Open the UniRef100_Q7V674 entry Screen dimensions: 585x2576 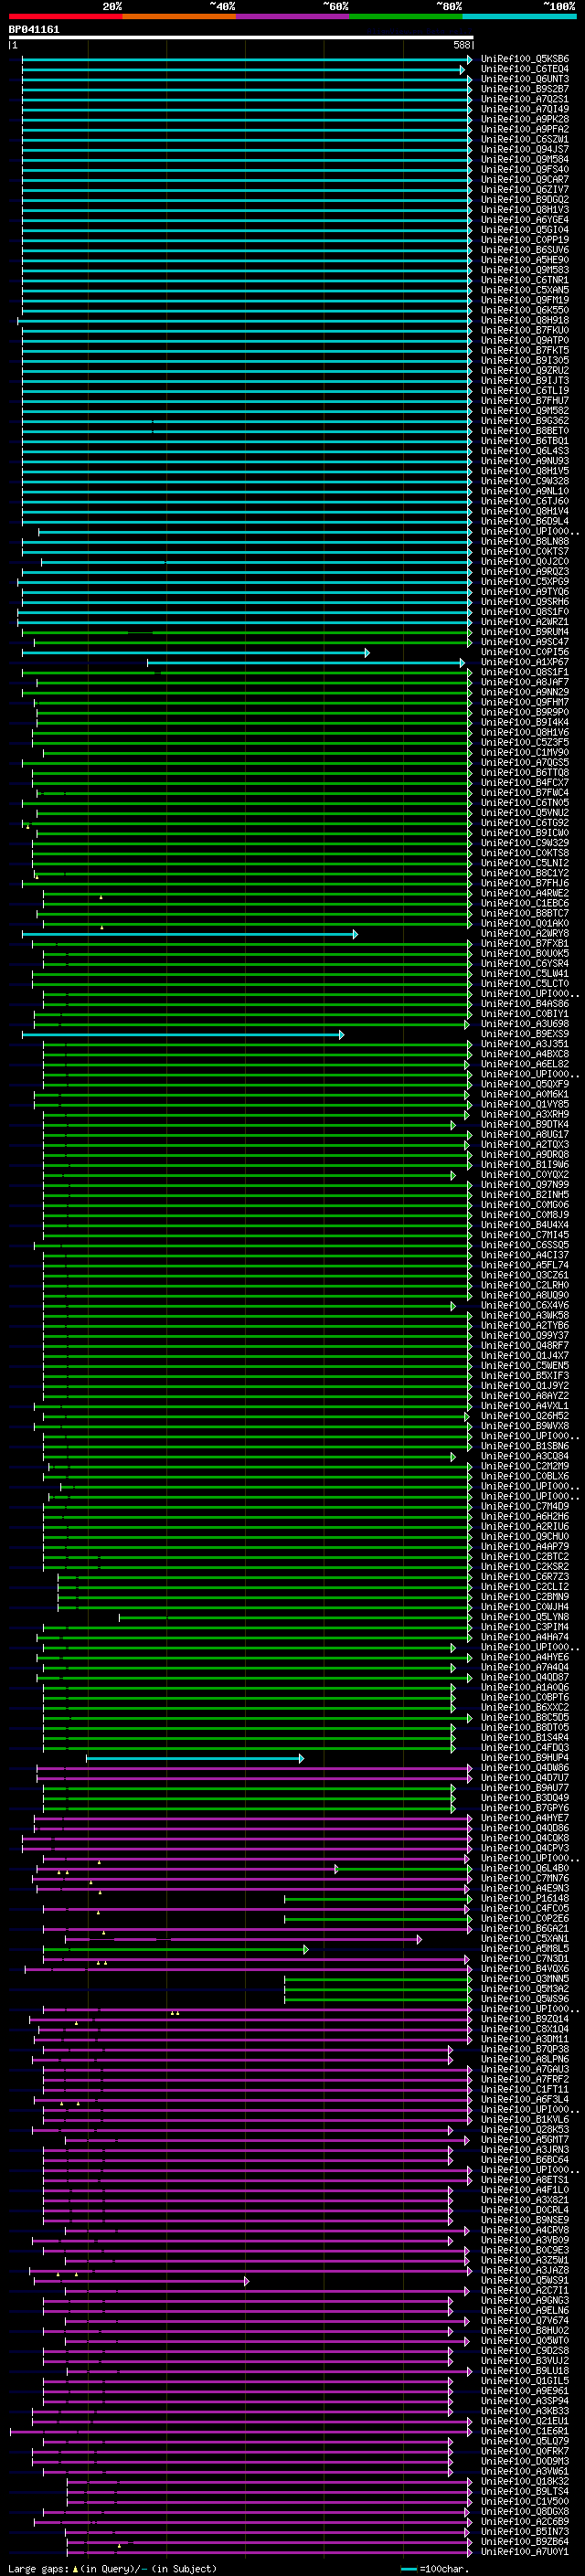[x=525, y=2319]
